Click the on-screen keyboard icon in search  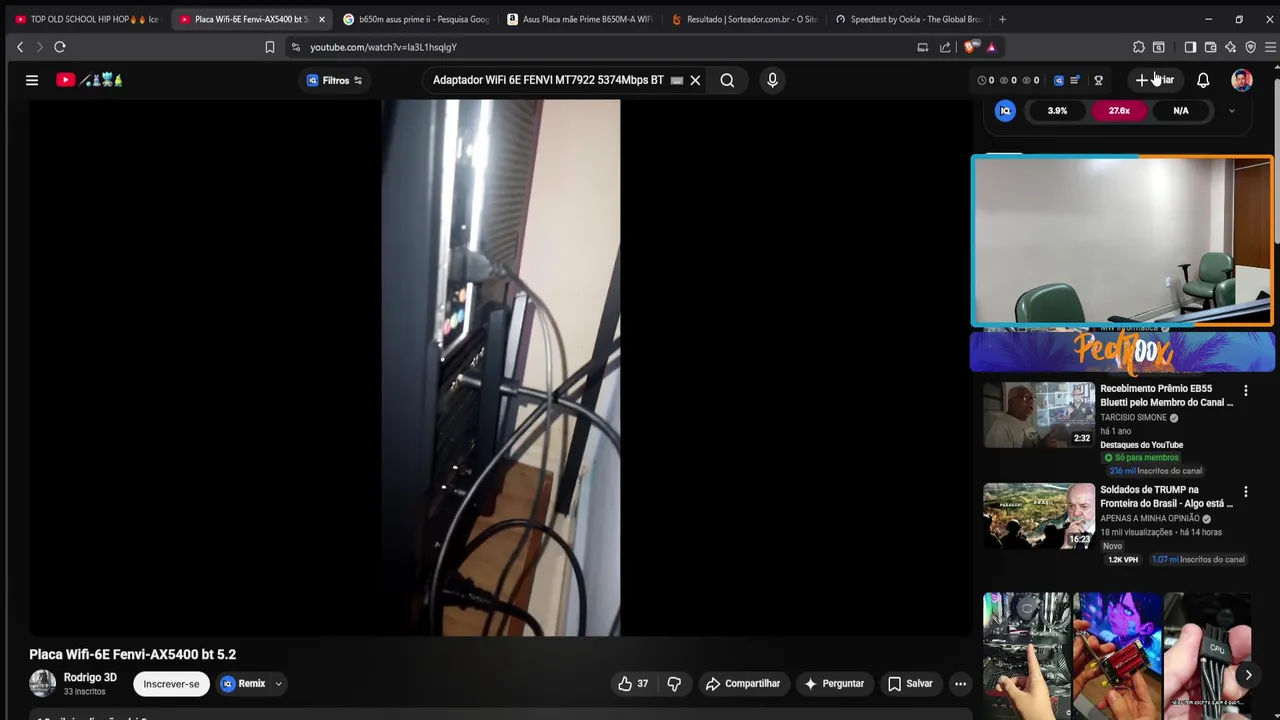click(677, 80)
